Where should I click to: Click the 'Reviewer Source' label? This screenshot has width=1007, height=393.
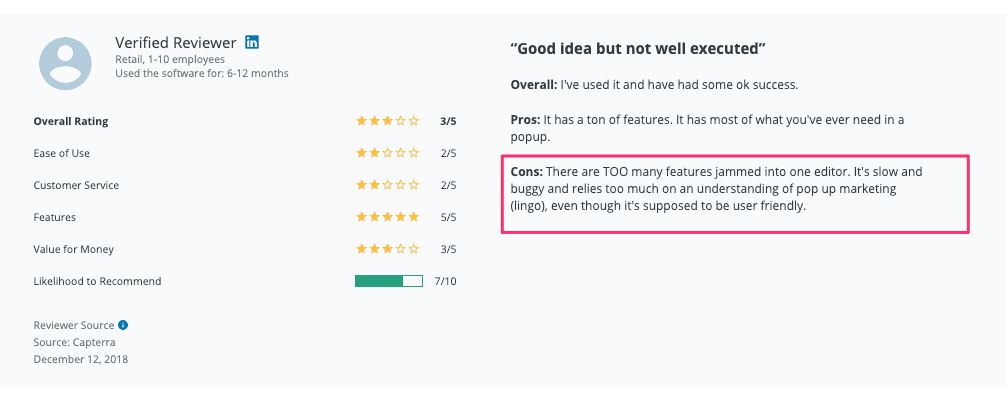[x=74, y=325]
